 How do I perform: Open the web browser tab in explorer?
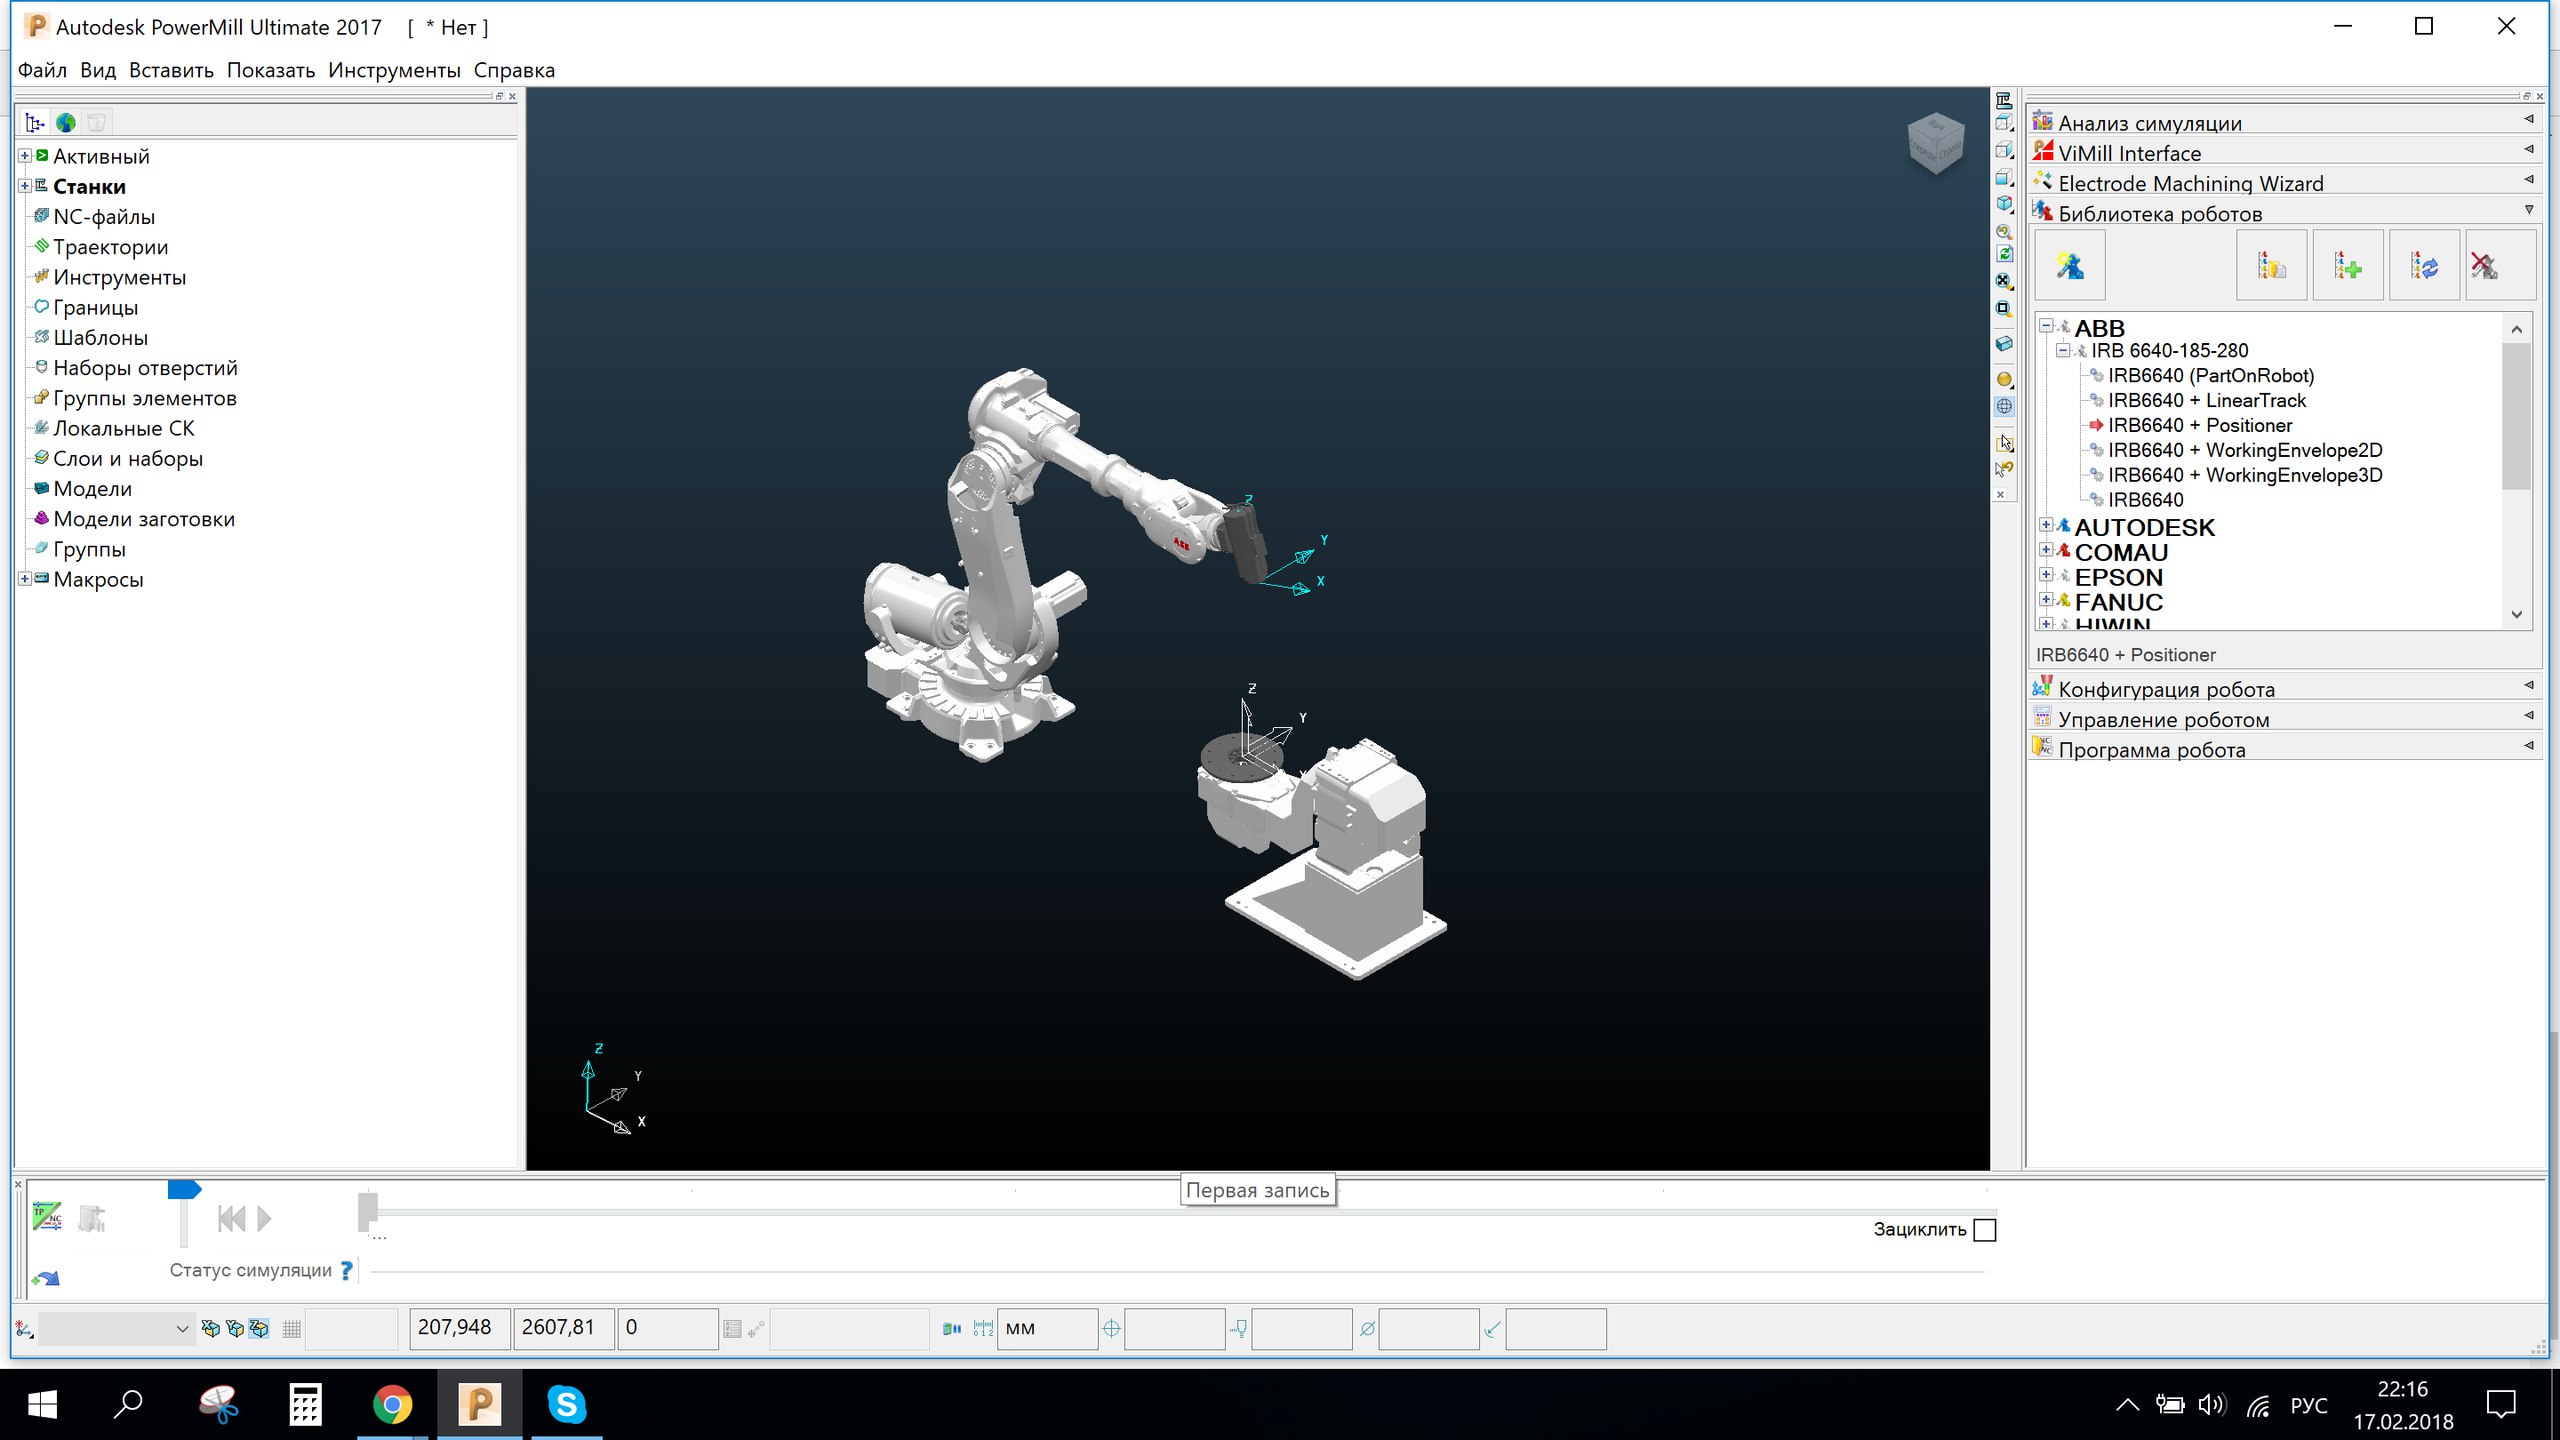tap(66, 123)
